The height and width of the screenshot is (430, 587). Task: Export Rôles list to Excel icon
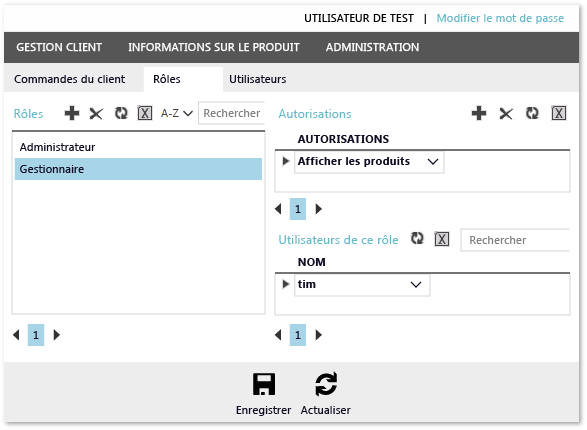point(145,113)
